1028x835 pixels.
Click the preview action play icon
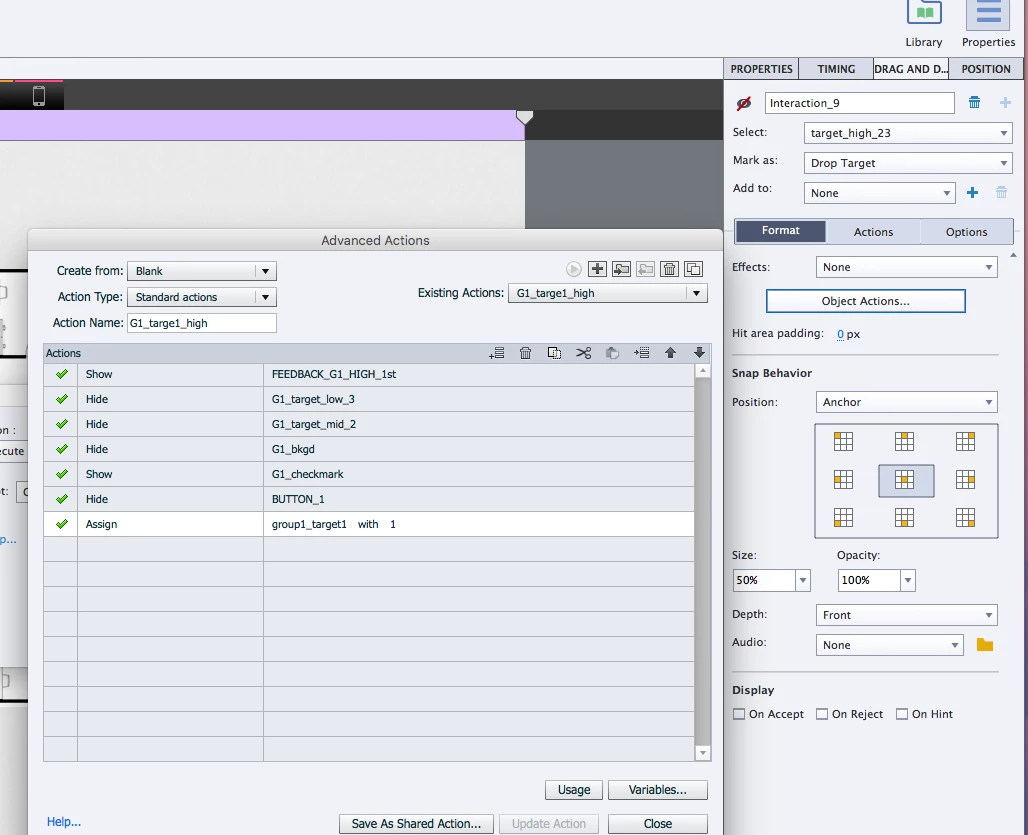tap(574, 269)
